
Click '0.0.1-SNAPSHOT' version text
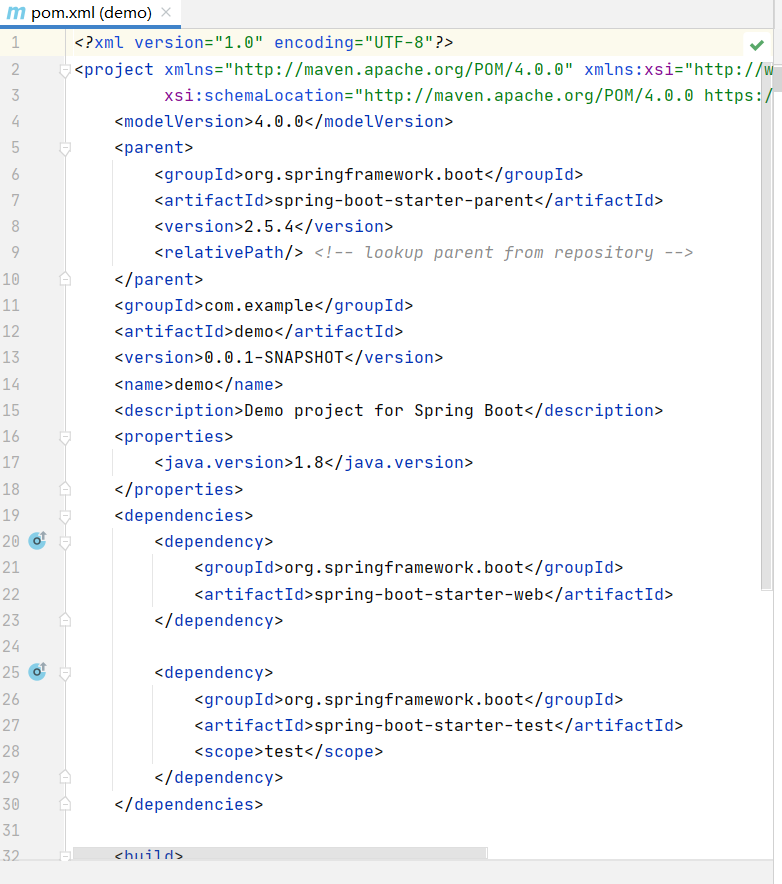click(273, 357)
